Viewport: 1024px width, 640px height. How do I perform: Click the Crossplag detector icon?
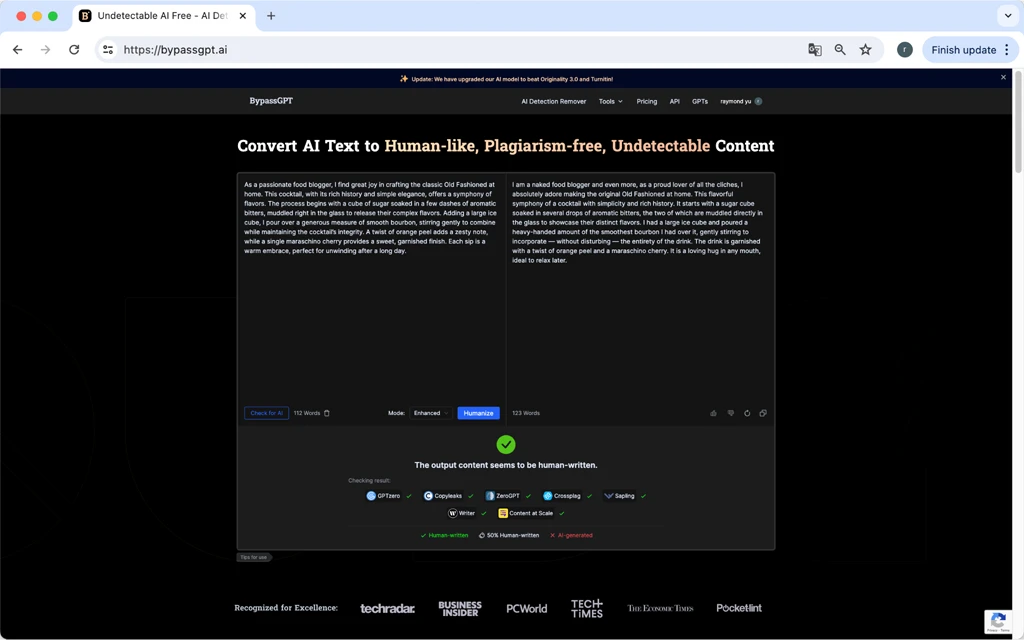[x=547, y=496]
